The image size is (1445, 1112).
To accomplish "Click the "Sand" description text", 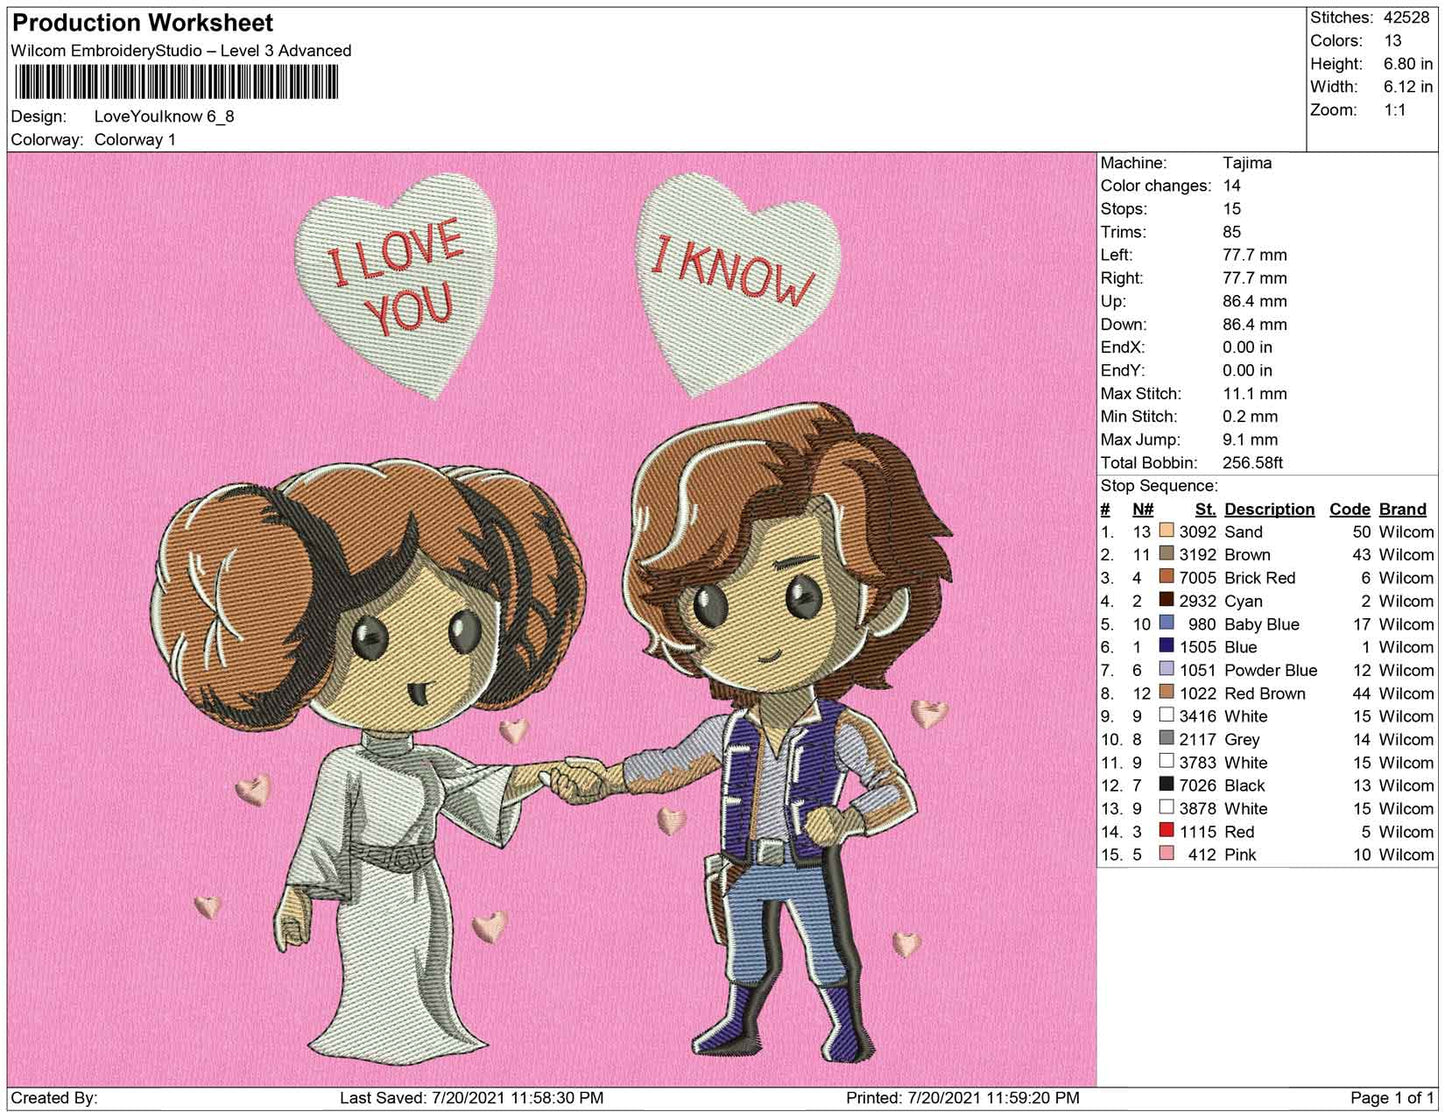I will pos(1243,532).
